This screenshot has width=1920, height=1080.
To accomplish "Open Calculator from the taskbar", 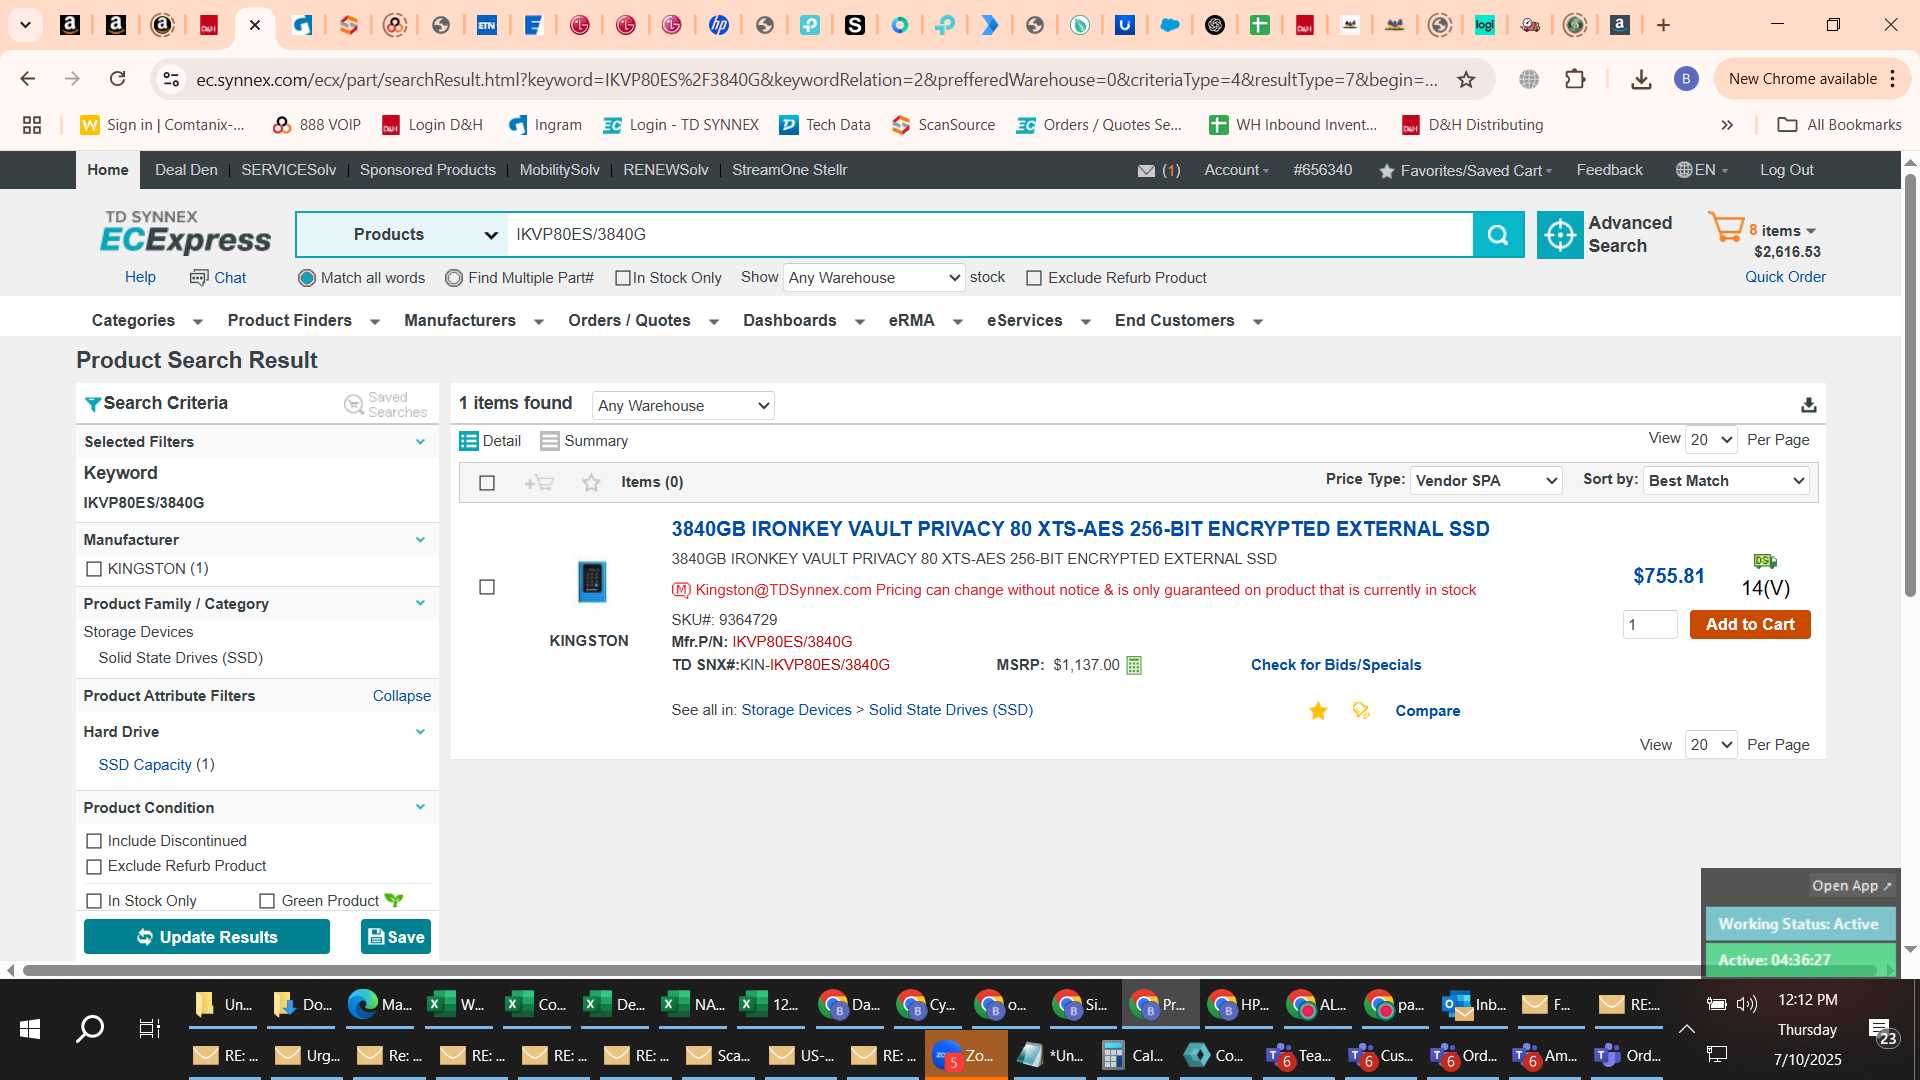I will (1133, 1055).
